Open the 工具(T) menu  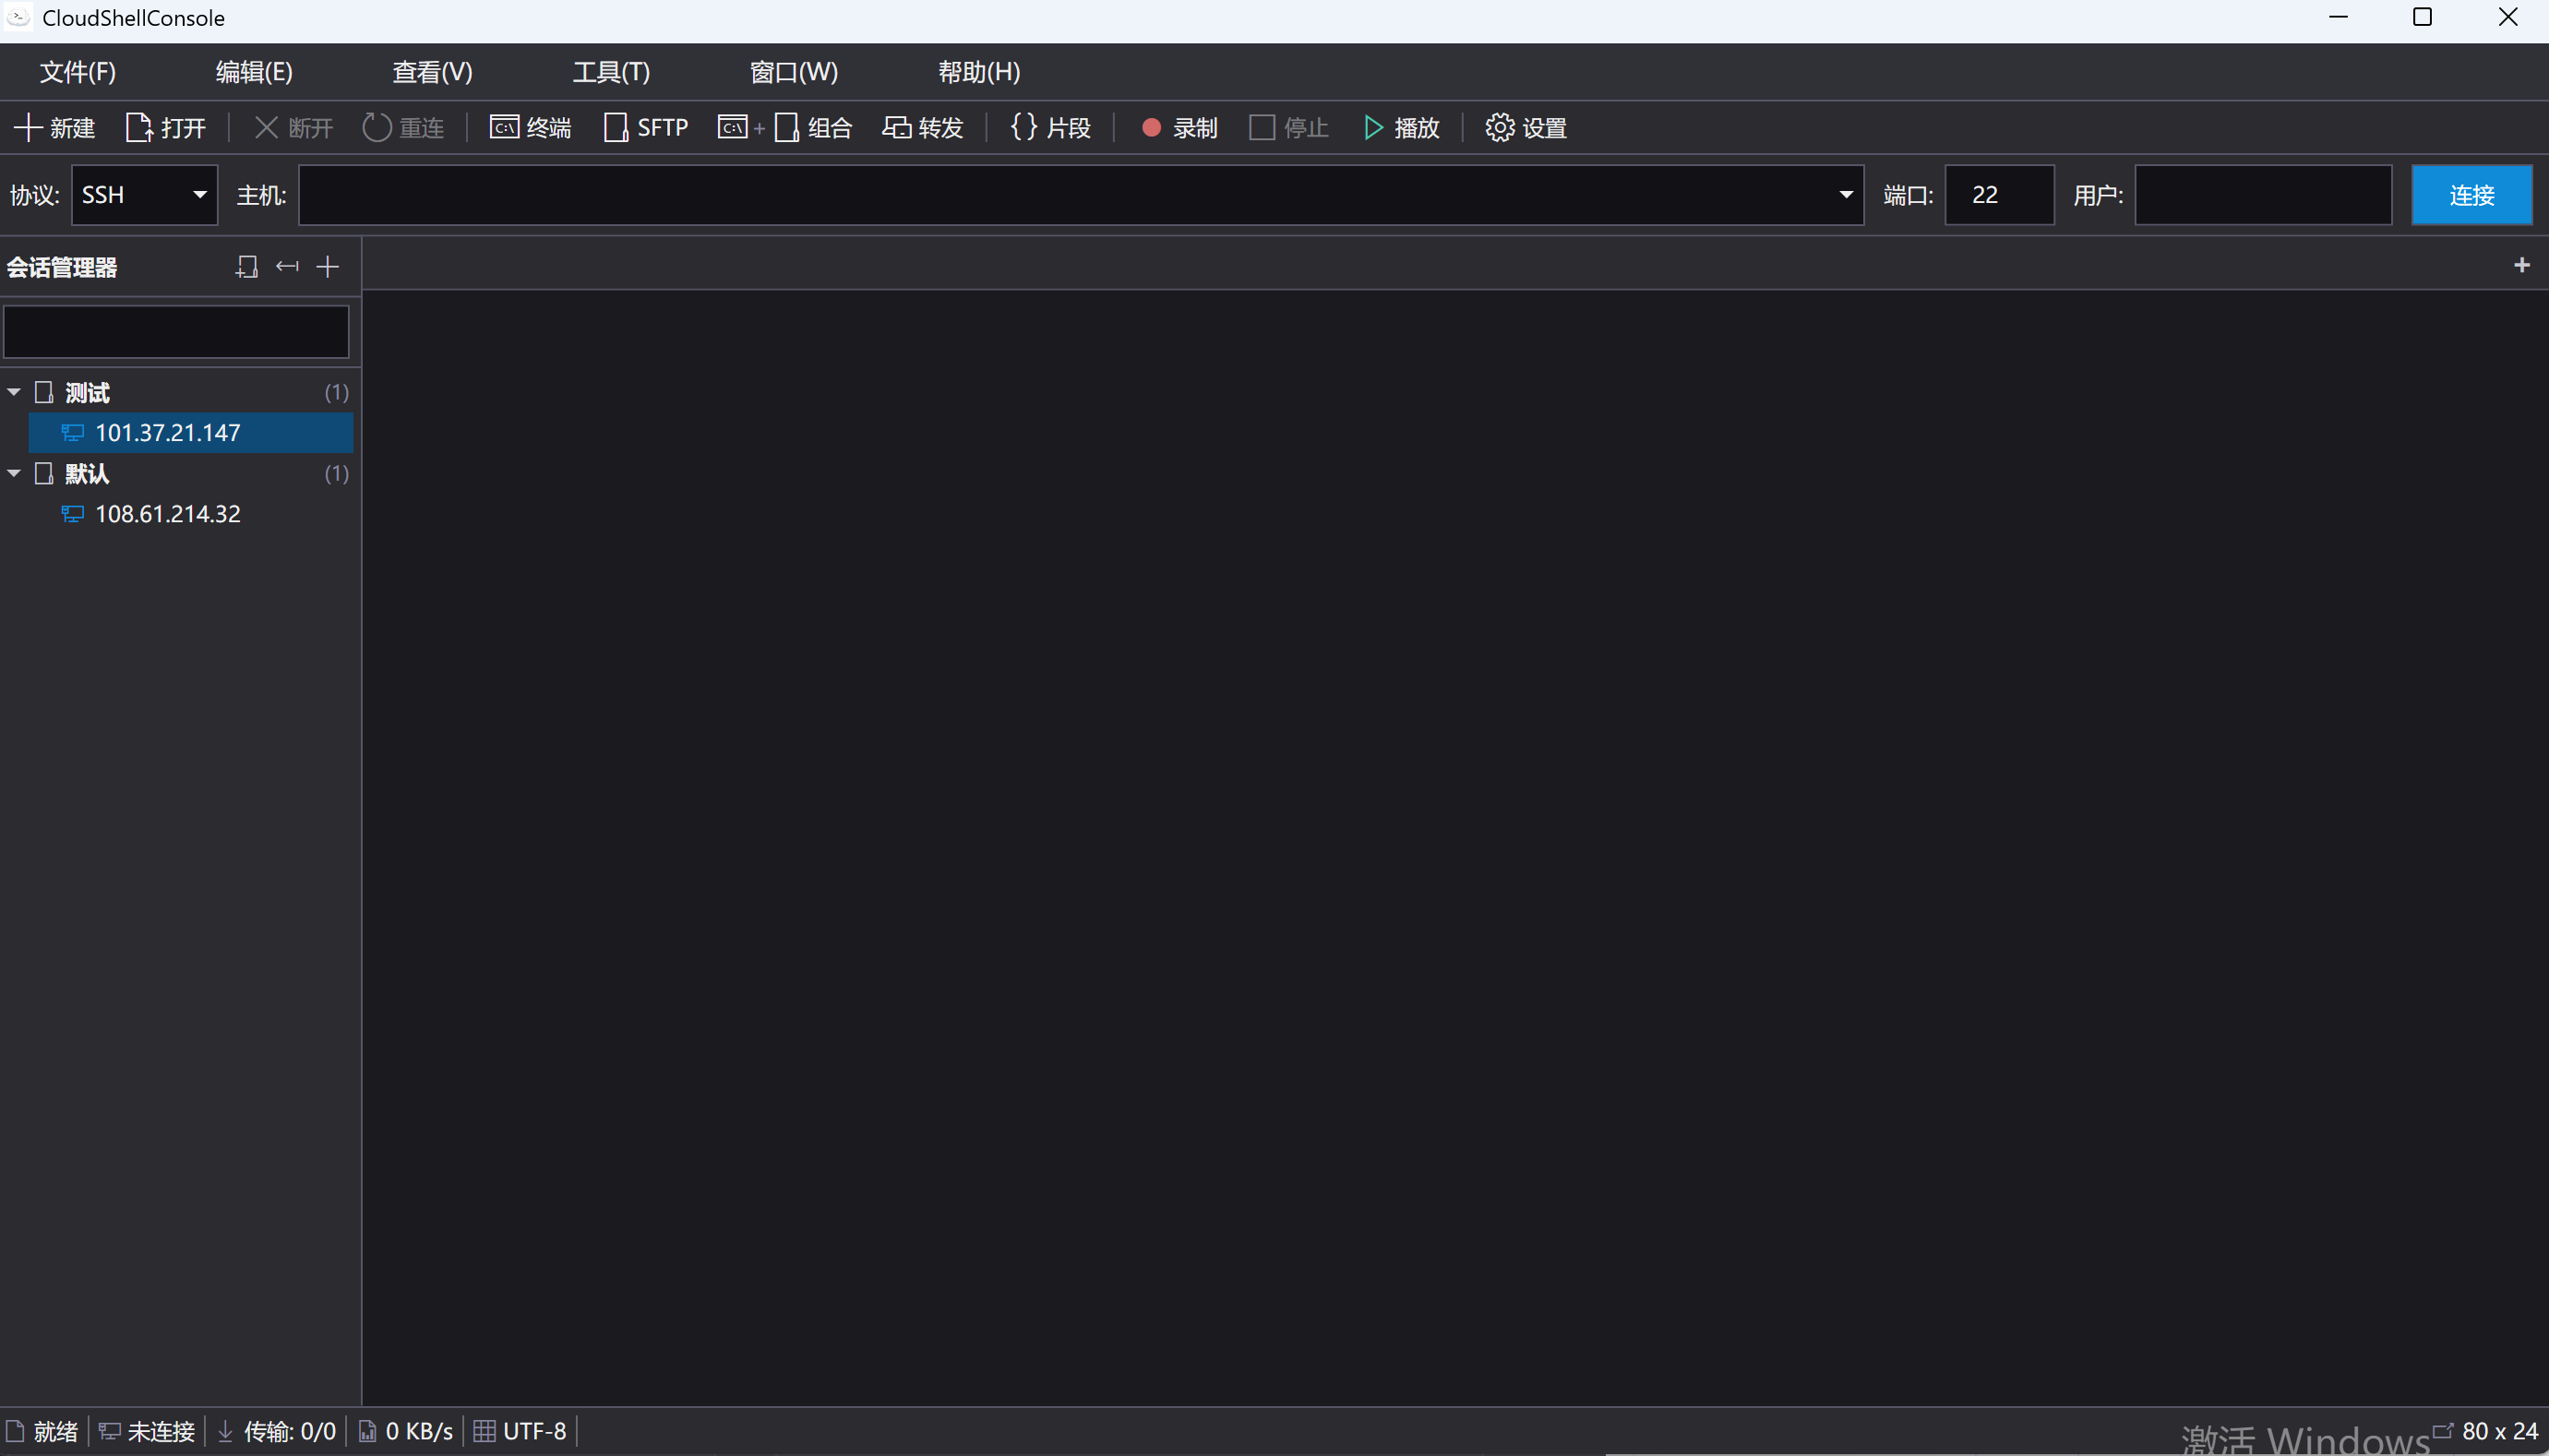610,71
